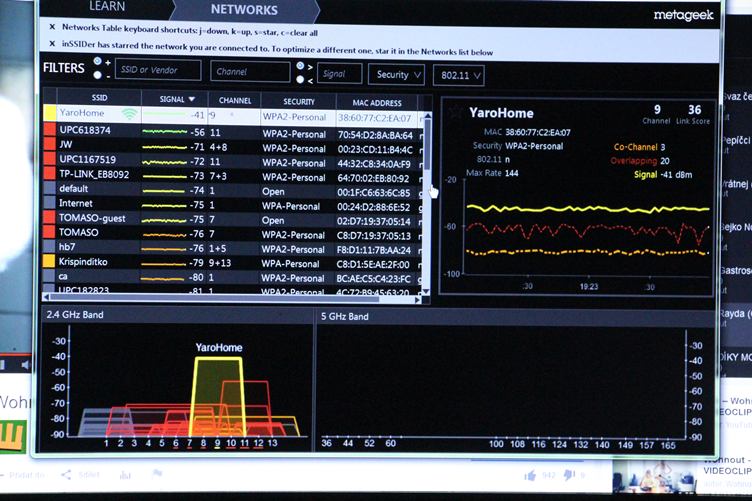
Task: Select the plus include filter radio
Action: point(97,61)
